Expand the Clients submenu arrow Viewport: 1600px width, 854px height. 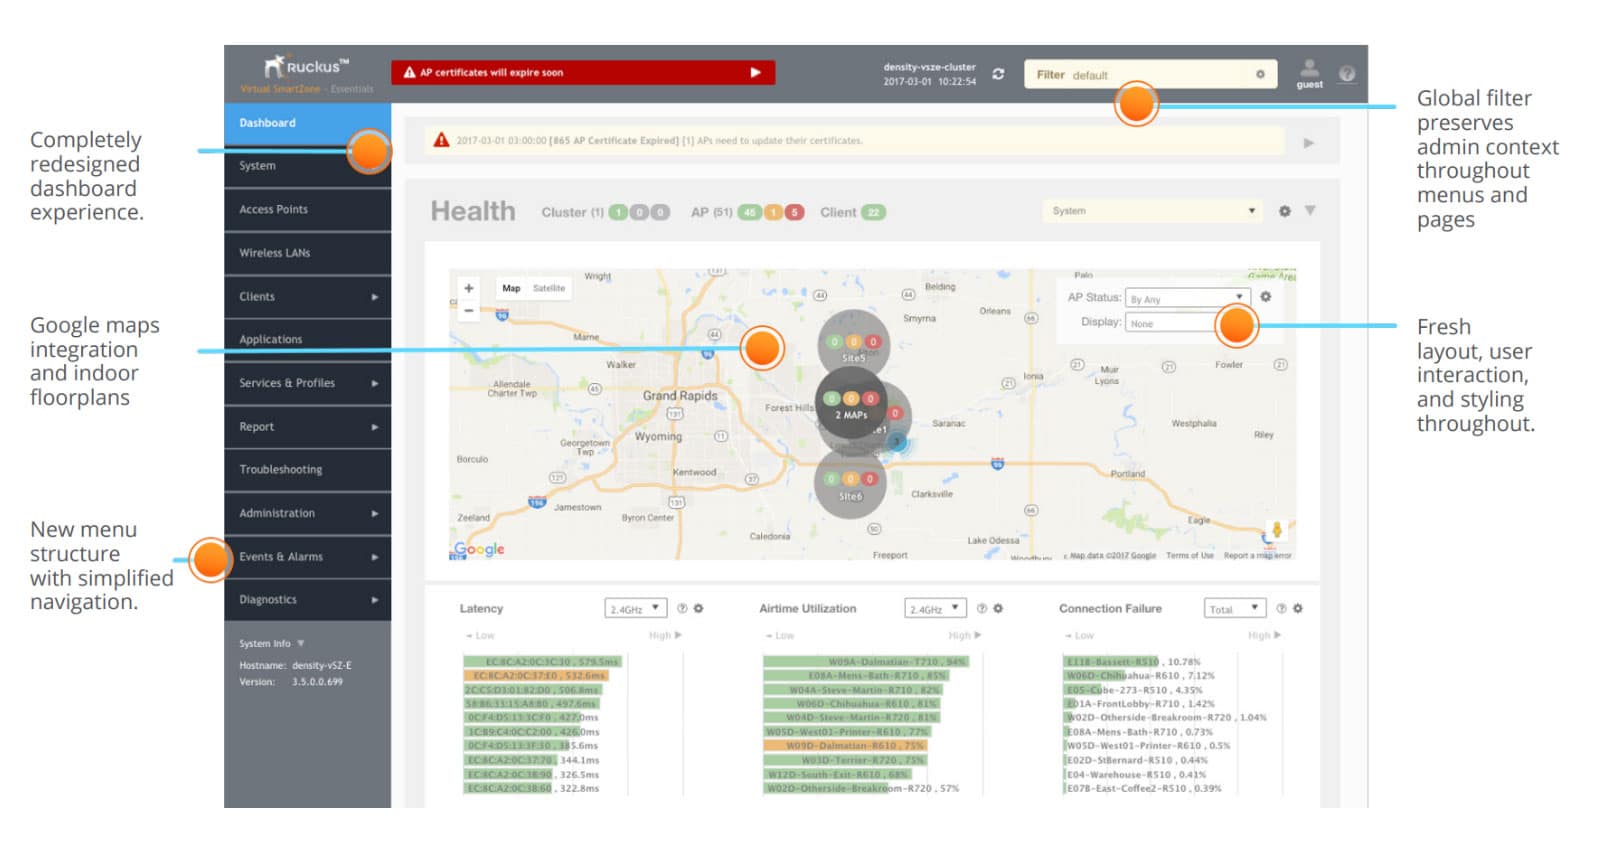pyautogui.click(x=375, y=297)
